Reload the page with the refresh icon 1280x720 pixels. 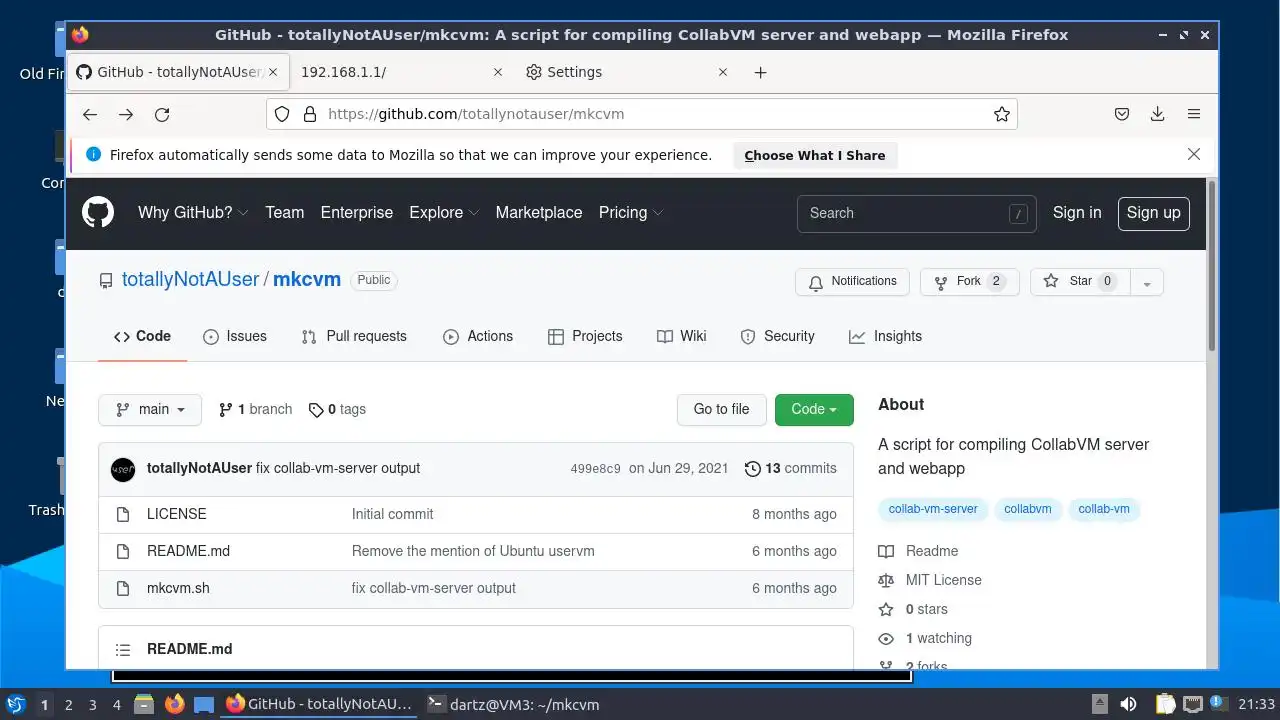[162, 114]
